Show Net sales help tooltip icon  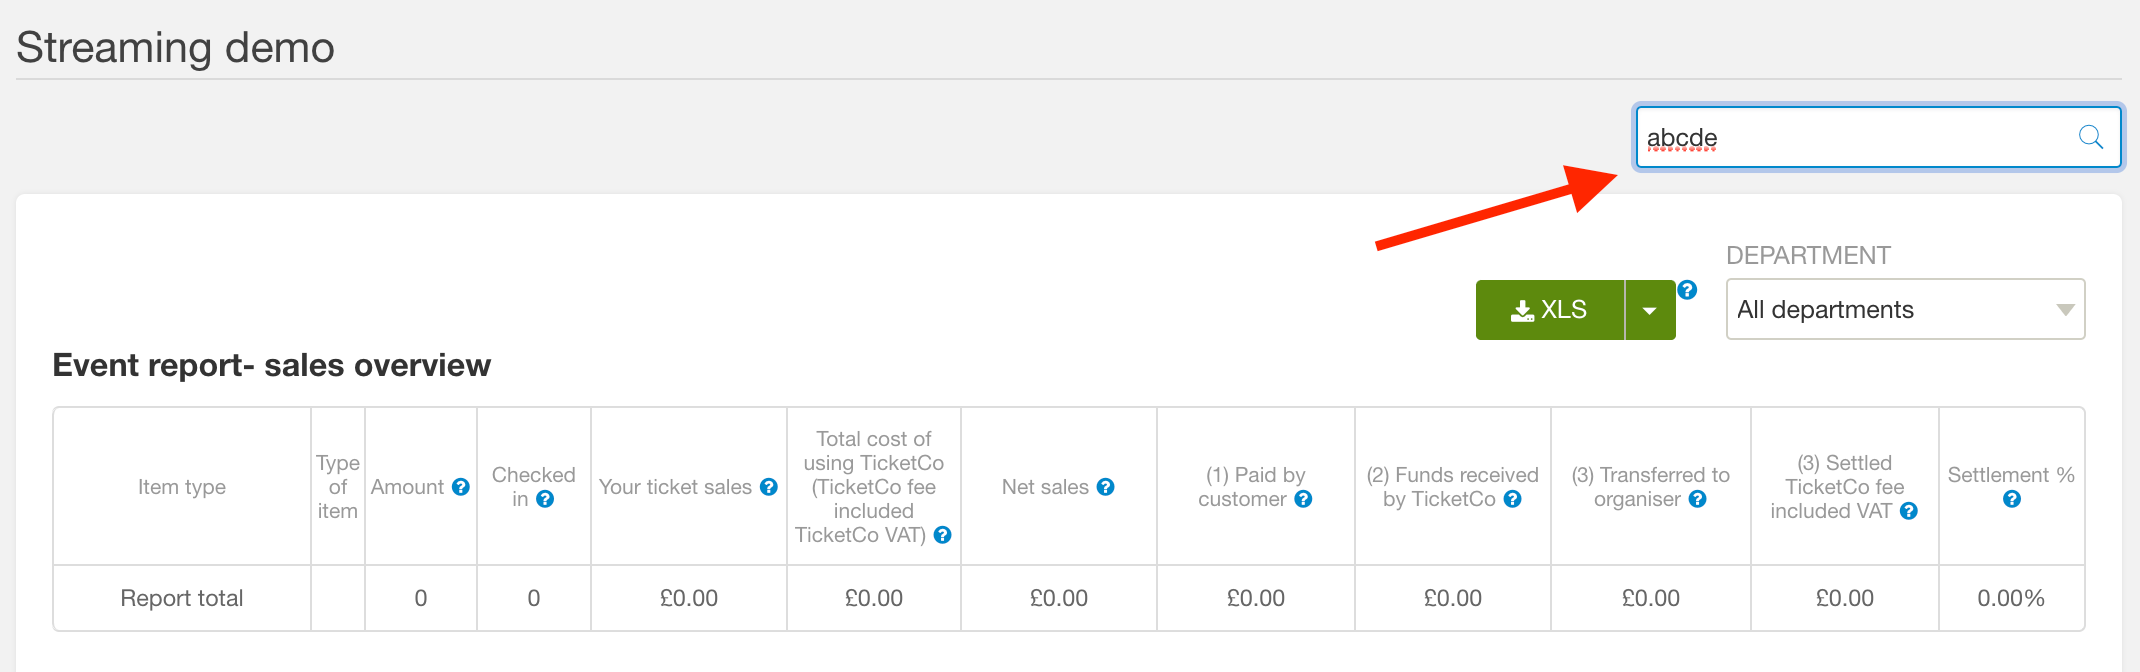[1105, 487]
